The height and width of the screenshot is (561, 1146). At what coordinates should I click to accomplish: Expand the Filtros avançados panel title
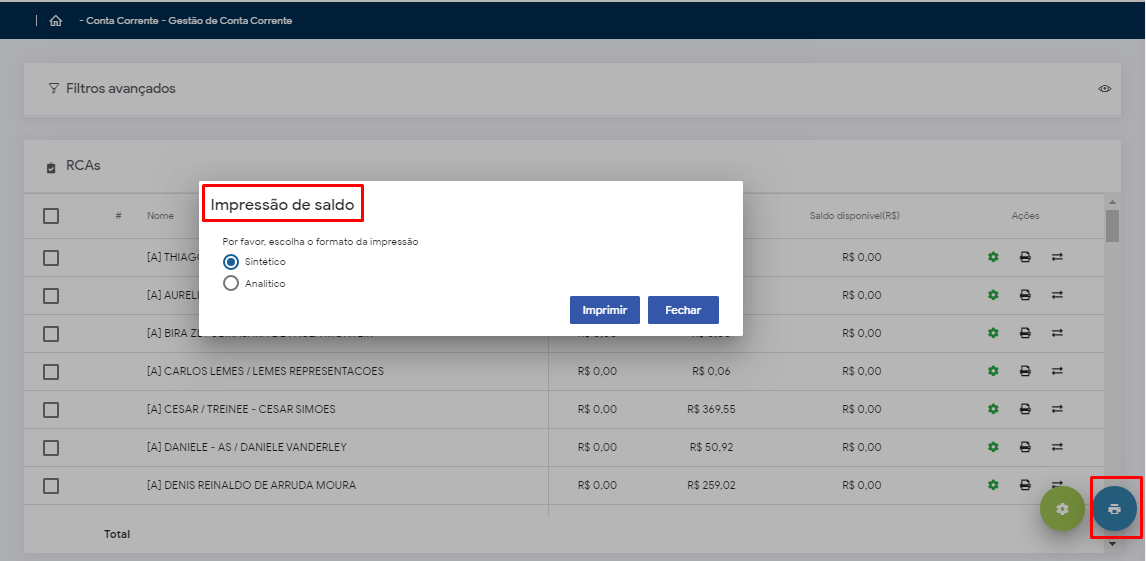pyautogui.click(x=121, y=88)
